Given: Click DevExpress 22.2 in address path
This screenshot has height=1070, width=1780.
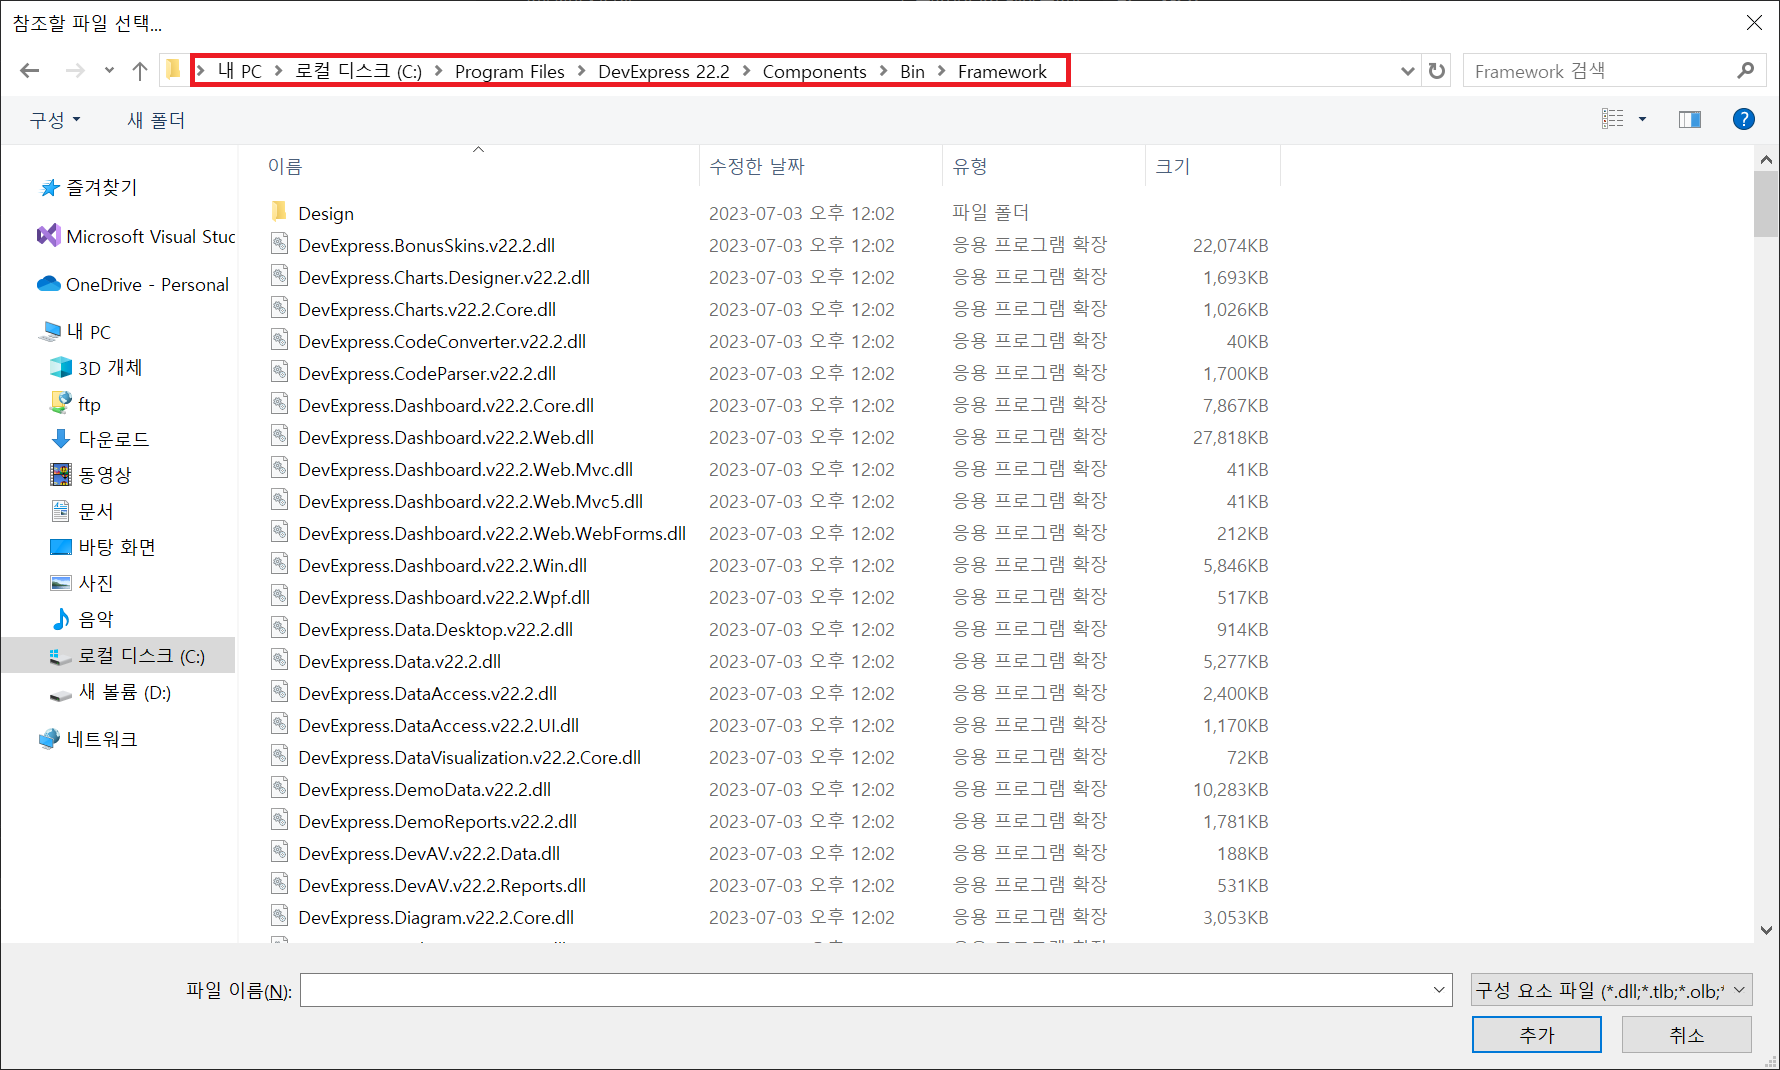Looking at the screenshot, I should (x=664, y=71).
